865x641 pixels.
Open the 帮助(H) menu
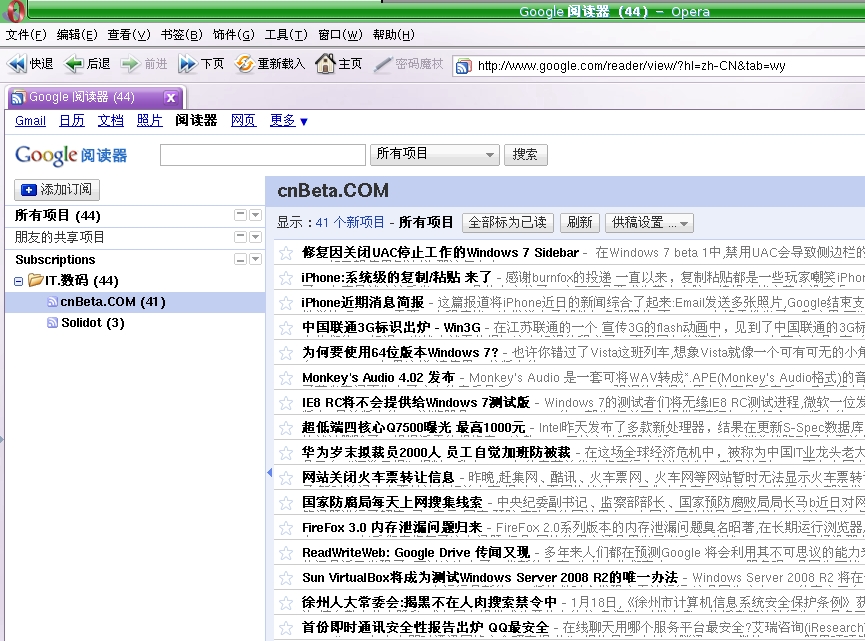[x=393, y=35]
